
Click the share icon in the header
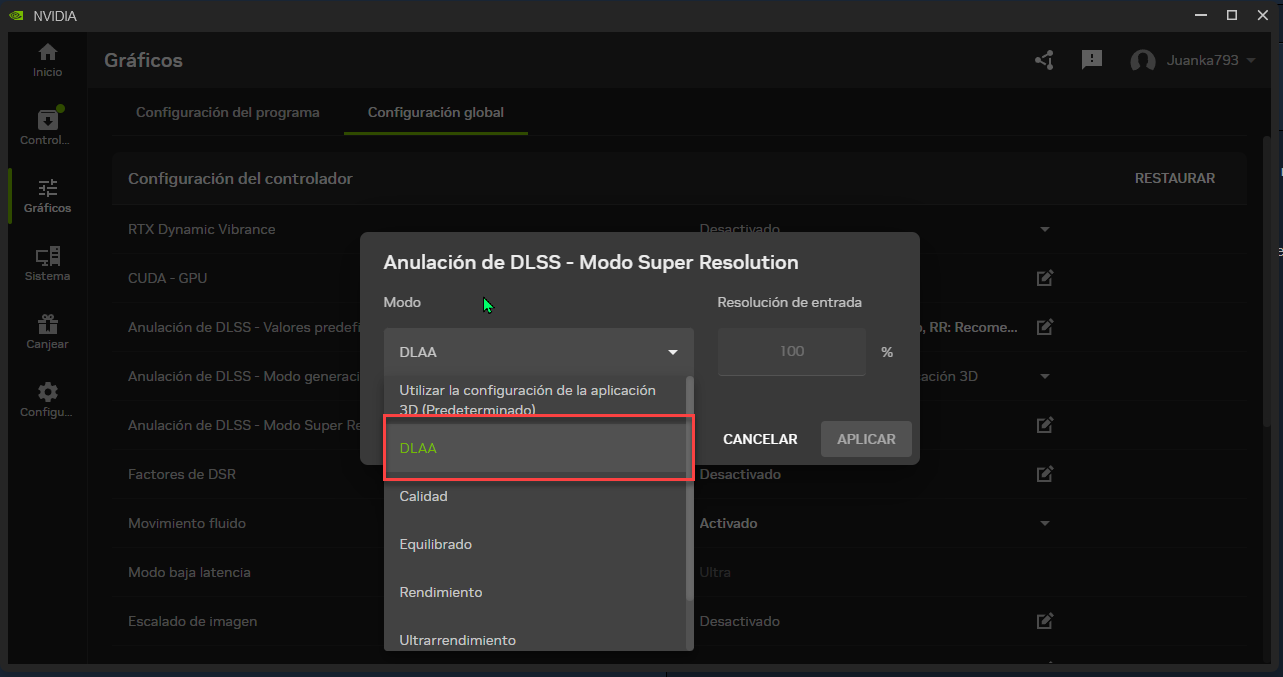(x=1045, y=60)
